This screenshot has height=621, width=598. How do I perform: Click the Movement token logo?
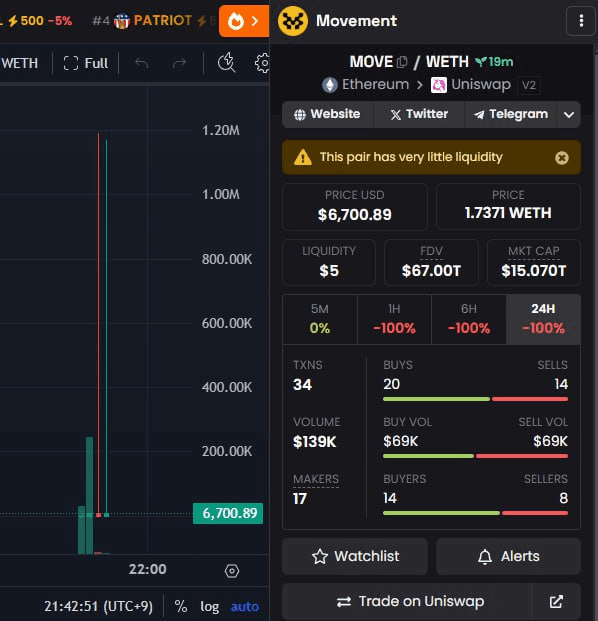[x=293, y=21]
